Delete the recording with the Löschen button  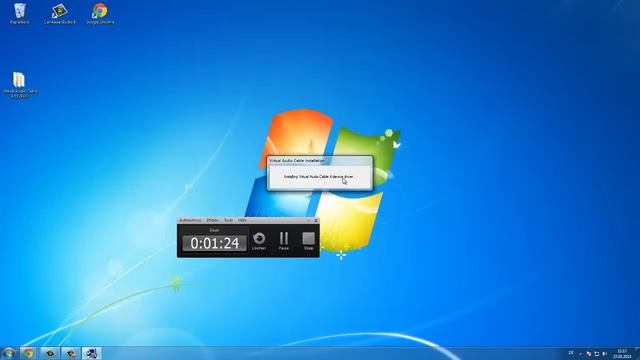click(x=259, y=241)
